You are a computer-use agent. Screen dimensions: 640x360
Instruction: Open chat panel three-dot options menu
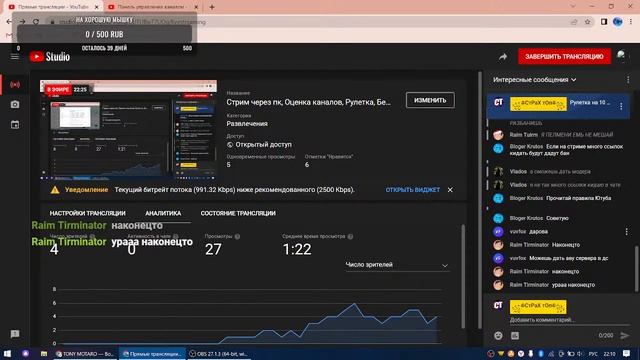pyautogui.click(x=628, y=80)
